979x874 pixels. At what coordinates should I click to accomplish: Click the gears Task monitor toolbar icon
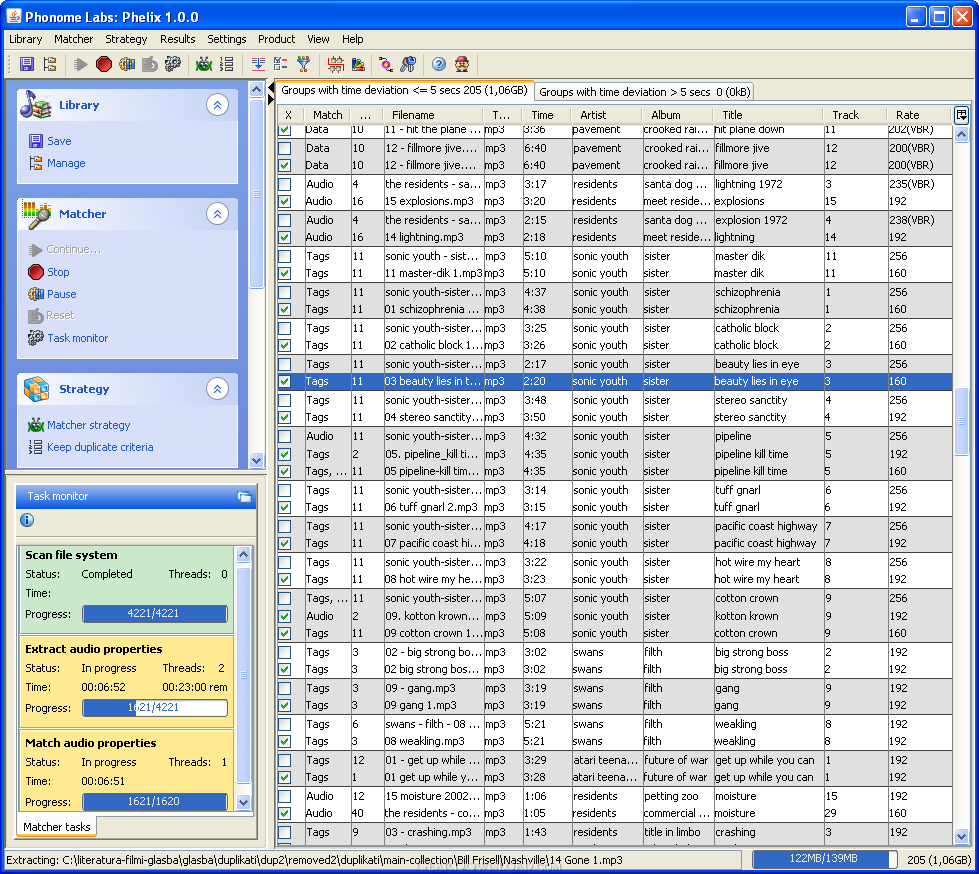pyautogui.click(x=172, y=64)
